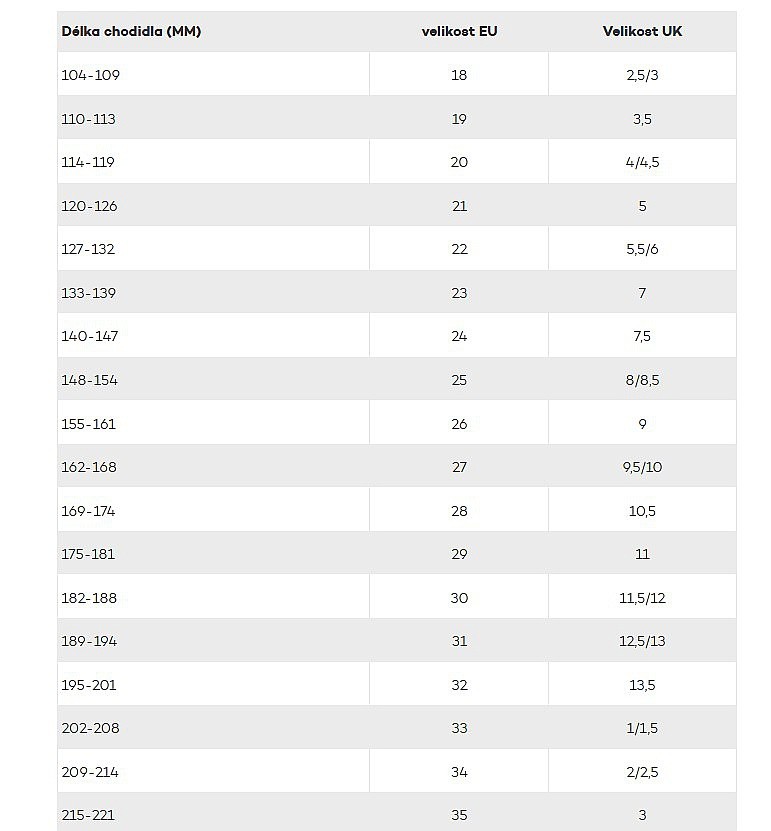771x831 pixels.
Task: Select EU size 31 cell
Action: pyautogui.click(x=459, y=641)
